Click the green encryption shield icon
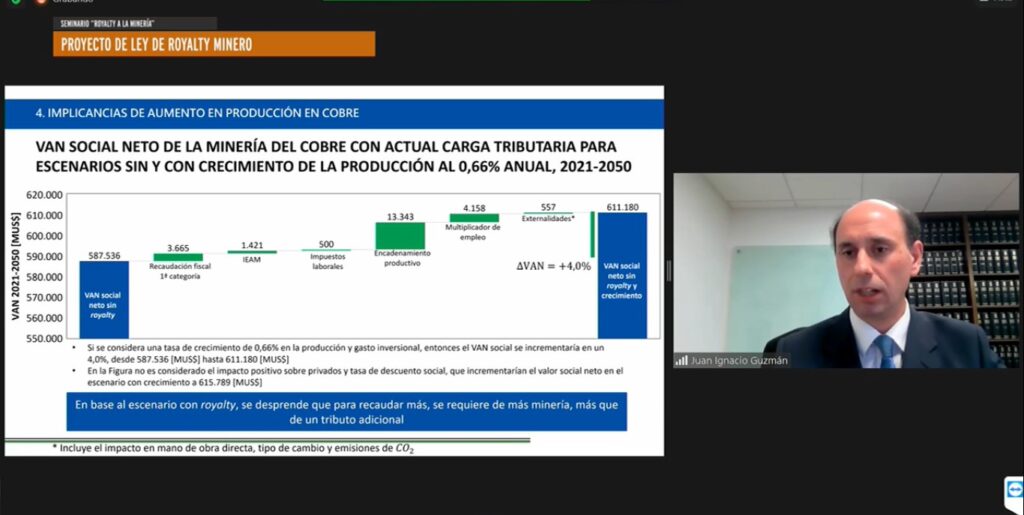The image size is (1024, 515). coord(15,2)
